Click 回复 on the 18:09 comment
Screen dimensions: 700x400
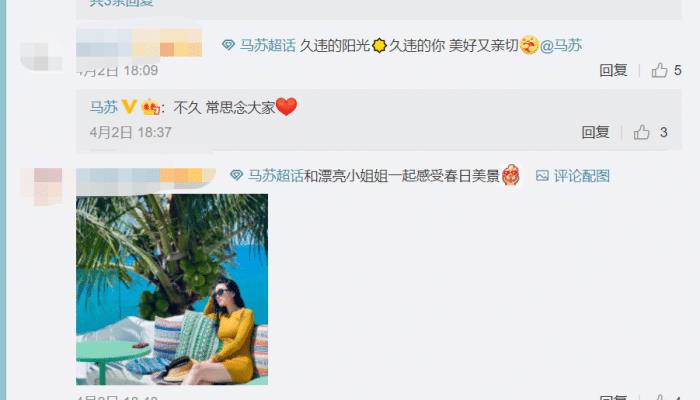(613, 70)
